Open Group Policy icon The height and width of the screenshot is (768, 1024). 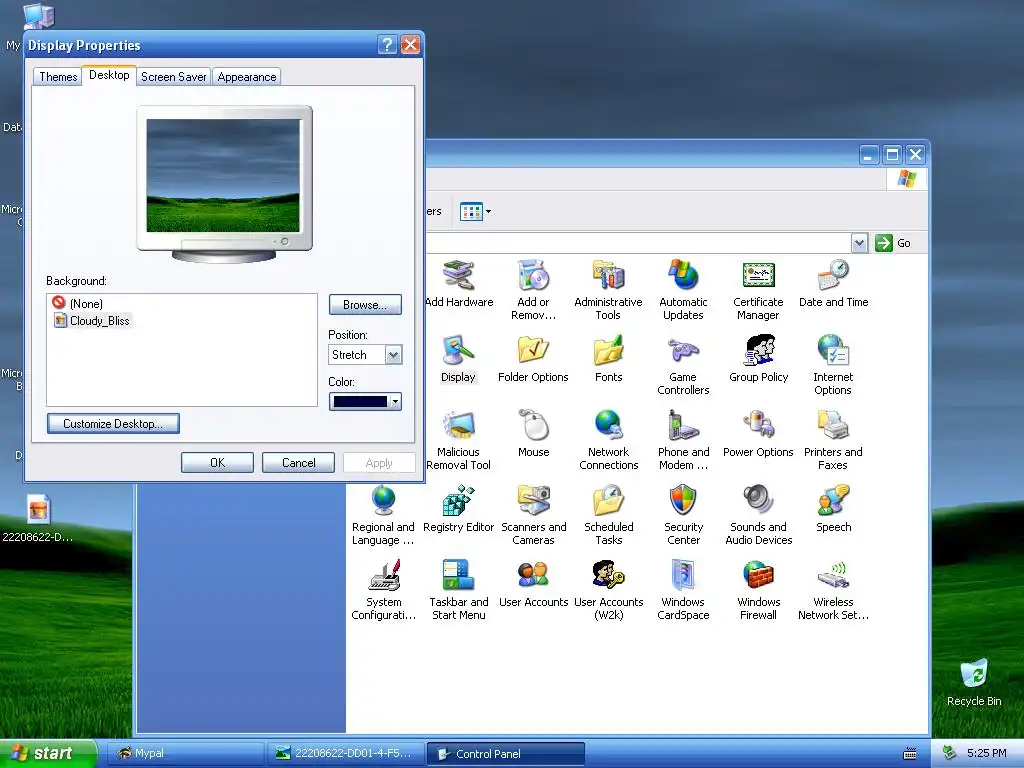[758, 351]
